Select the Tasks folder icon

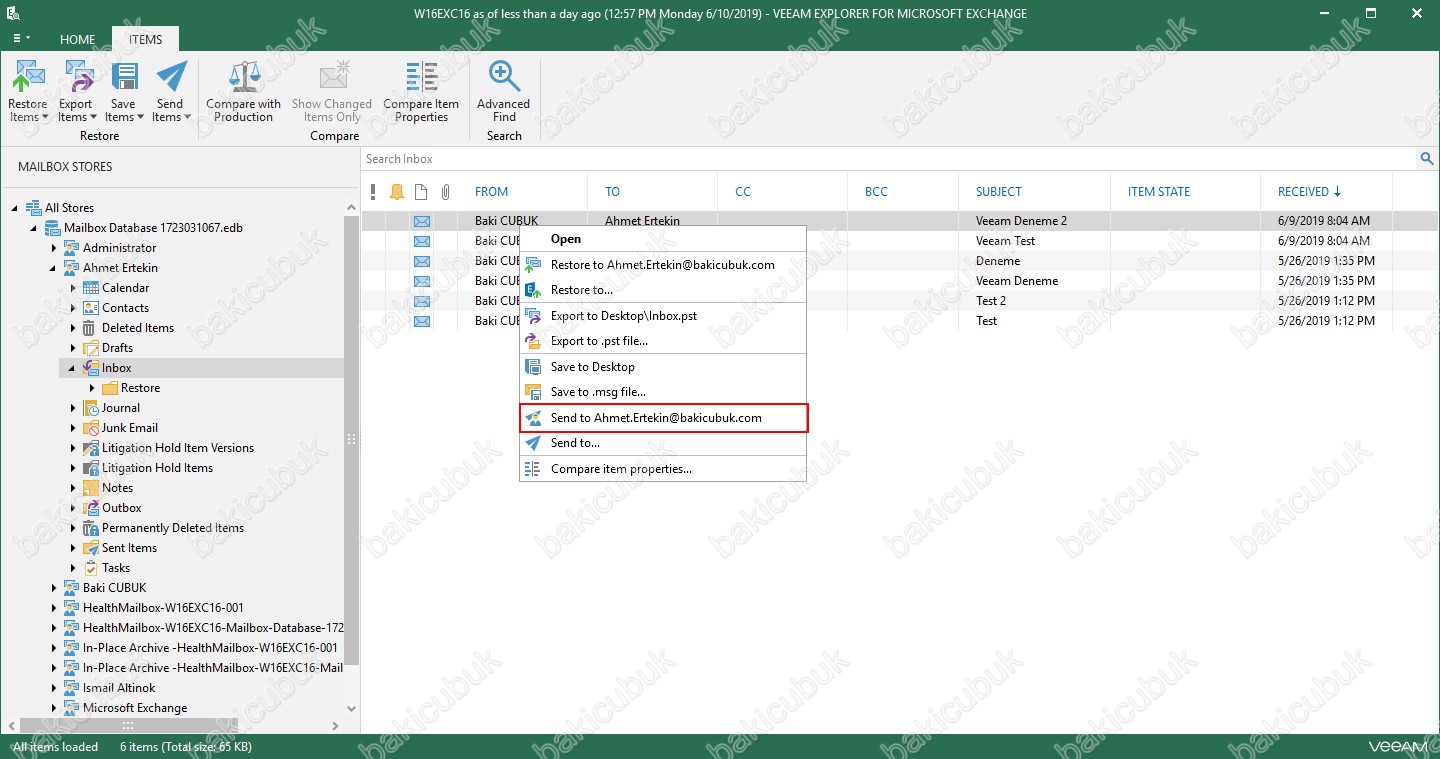91,568
